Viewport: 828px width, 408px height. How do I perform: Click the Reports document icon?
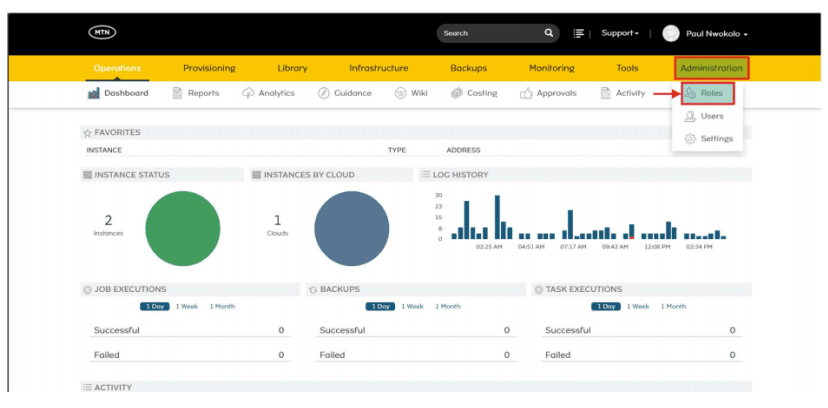click(x=177, y=93)
